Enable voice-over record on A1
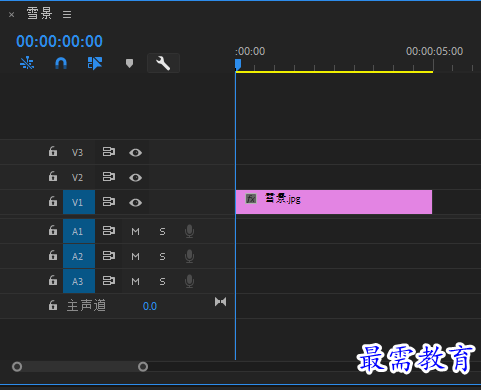The width and height of the screenshot is (481, 390). point(189,231)
